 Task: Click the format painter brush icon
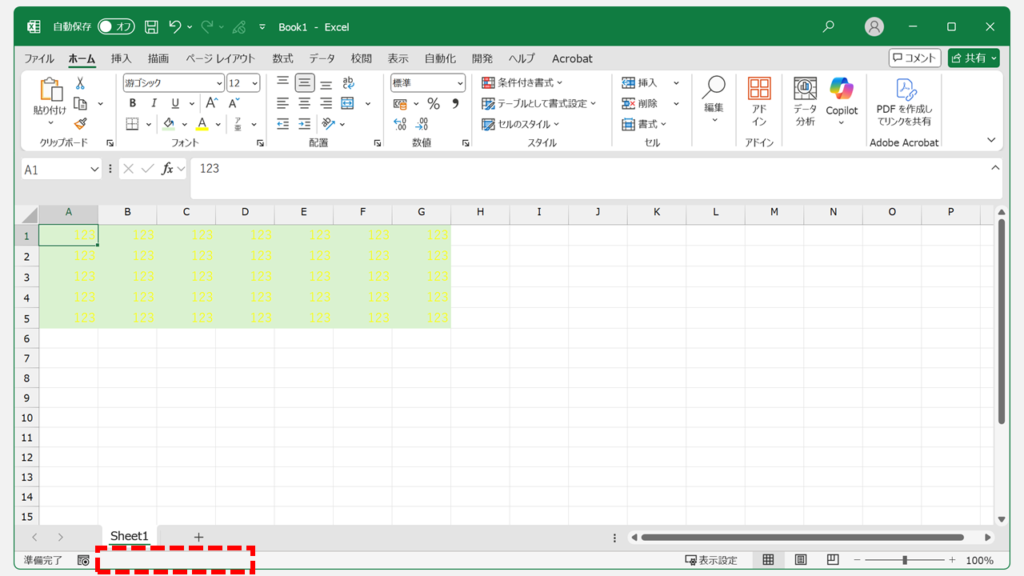click(80, 124)
